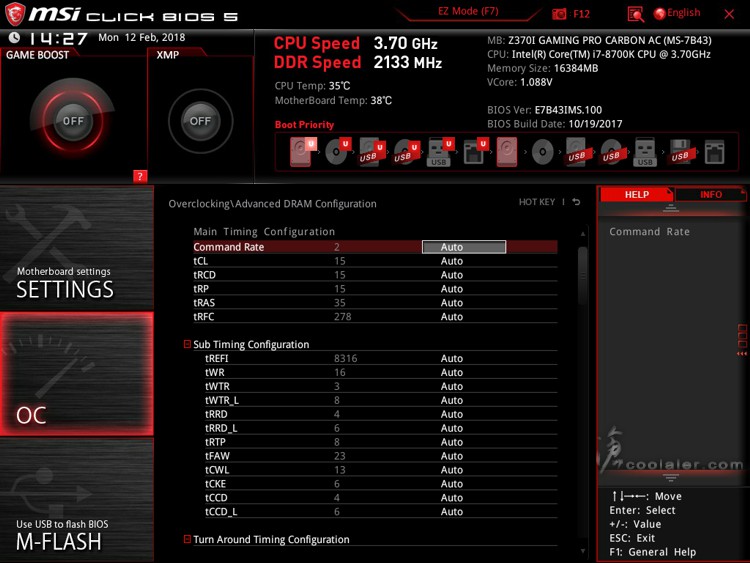Image resolution: width=750 pixels, height=563 pixels.
Task: Click the UEFI CD/DVD boot device icon
Action: point(338,152)
